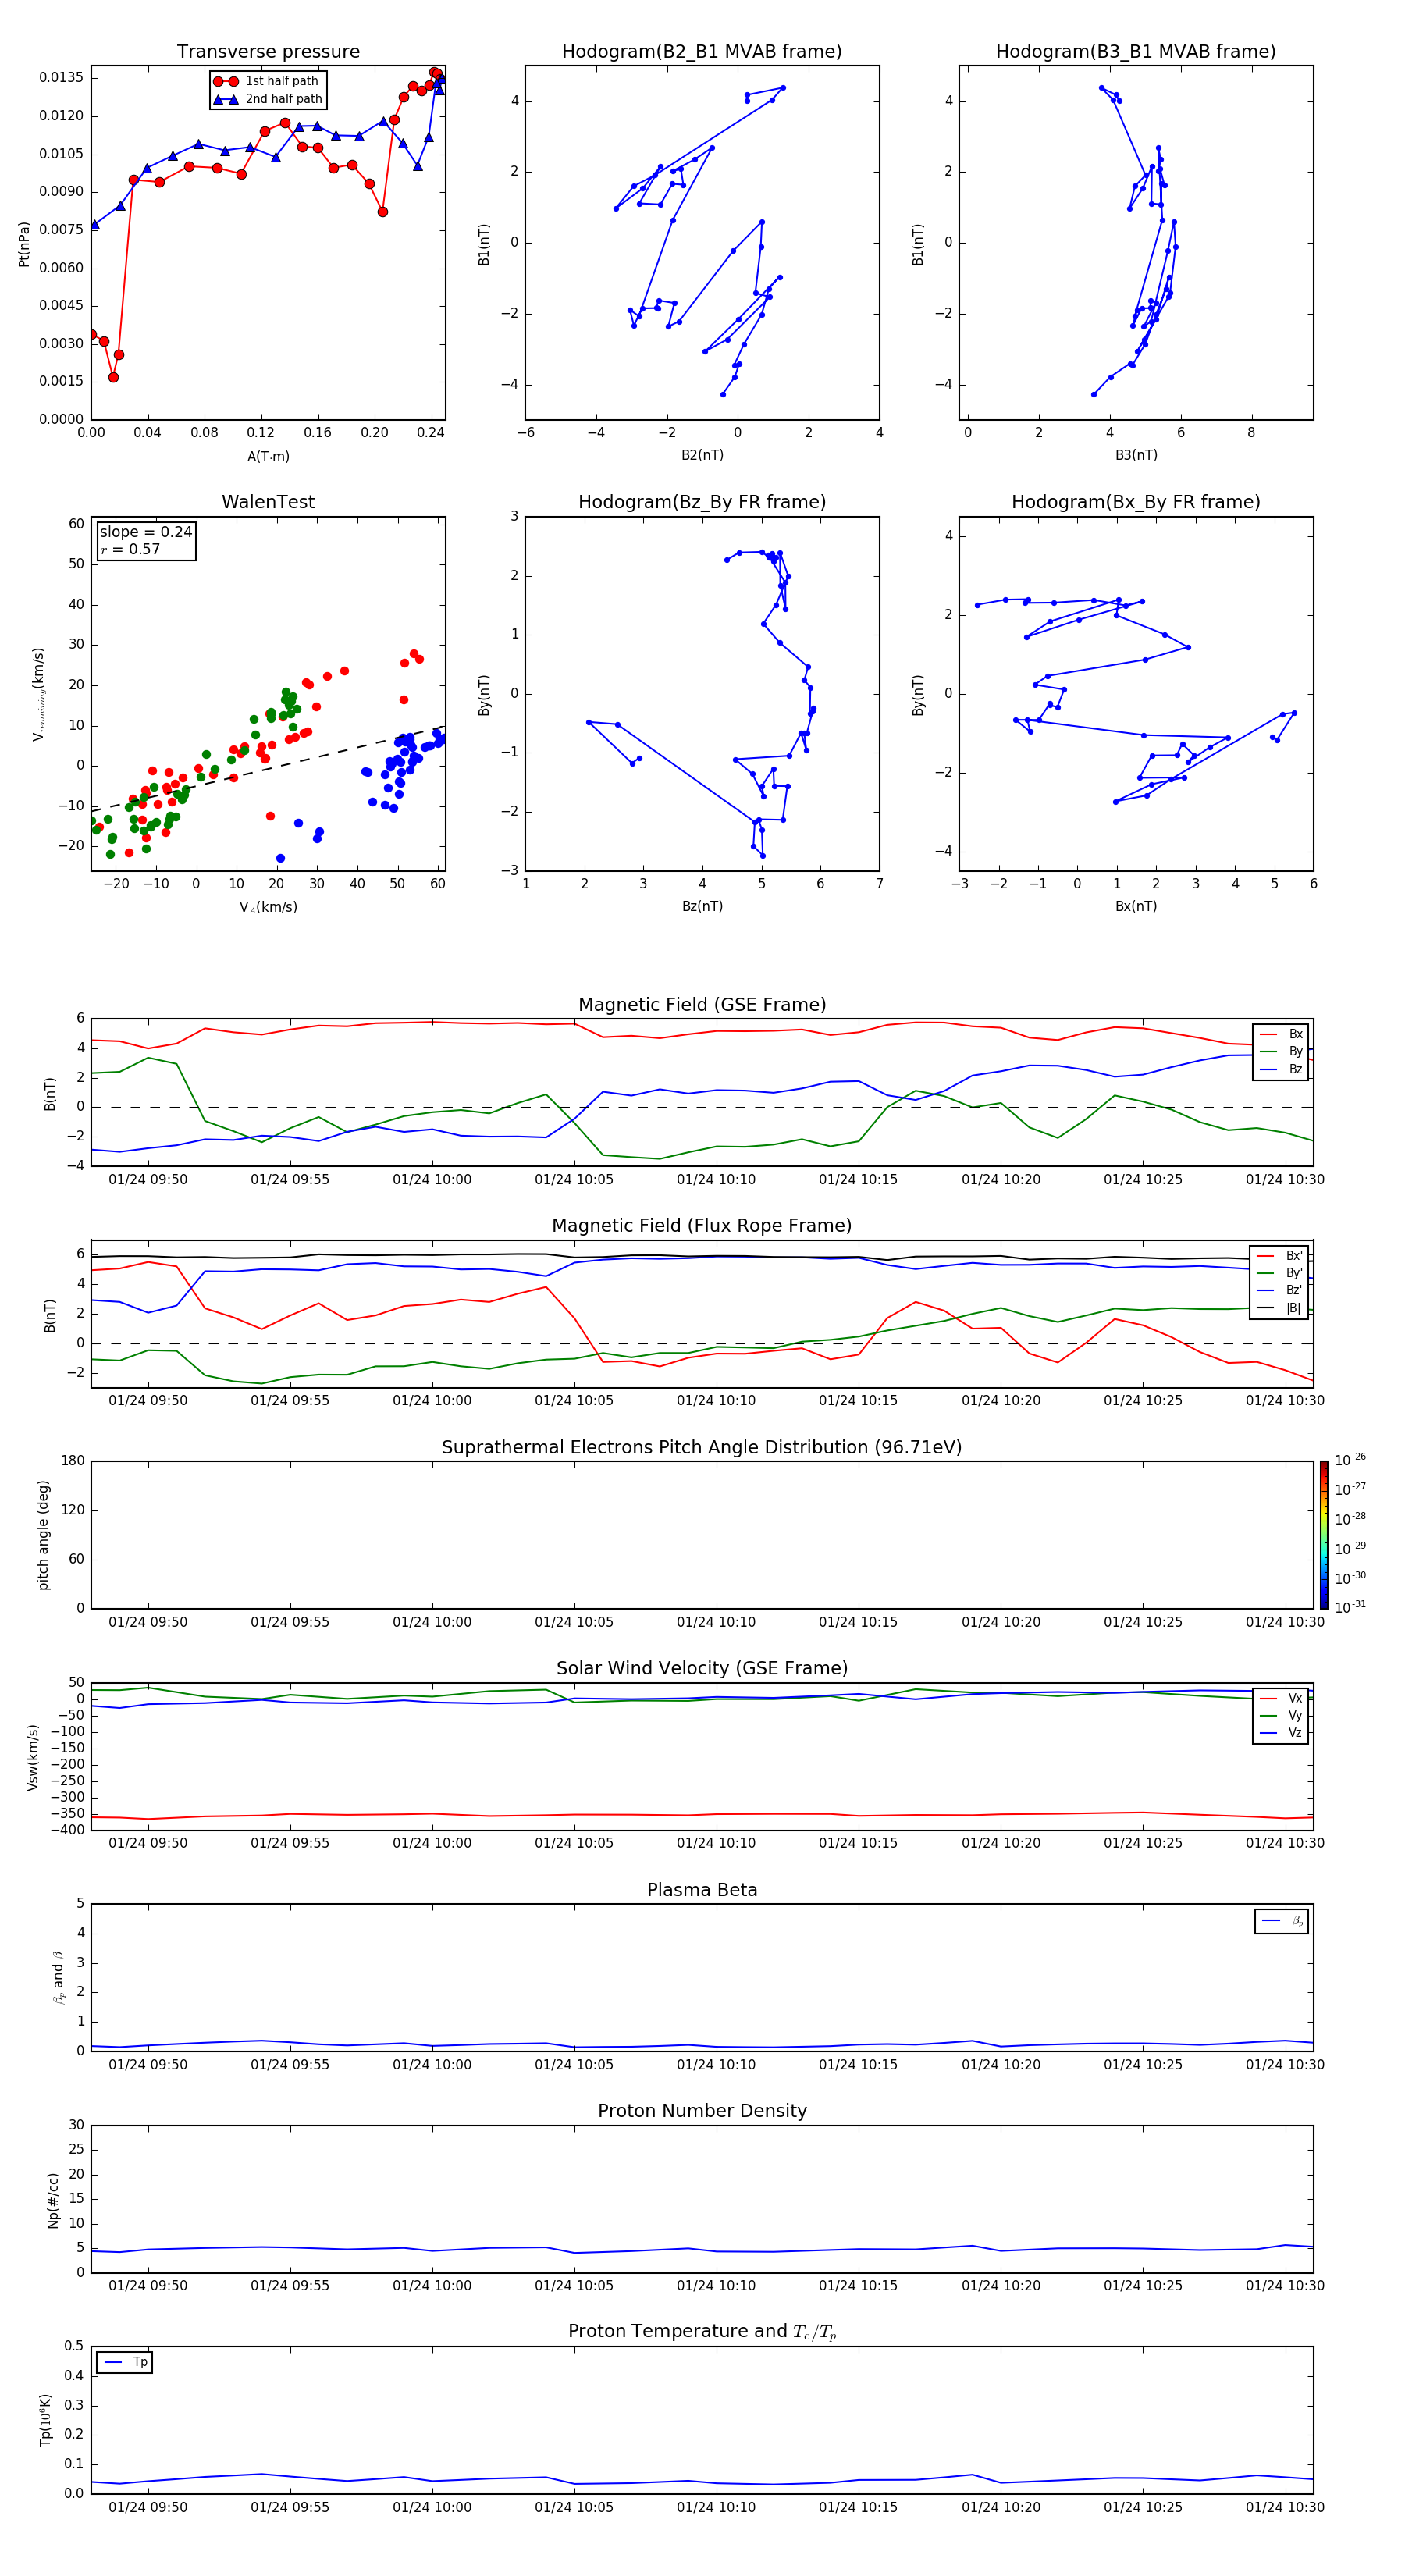
Task: Click the B1(nT) label of B2_B1 hodogram
Action: 484,244
